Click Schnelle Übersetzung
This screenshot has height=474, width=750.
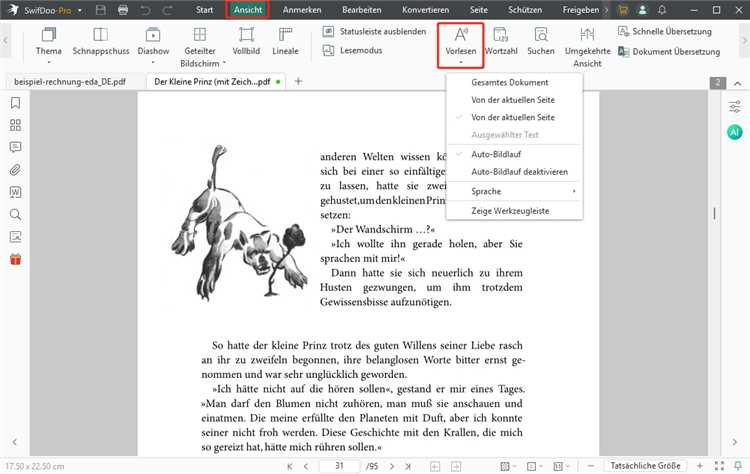point(665,32)
